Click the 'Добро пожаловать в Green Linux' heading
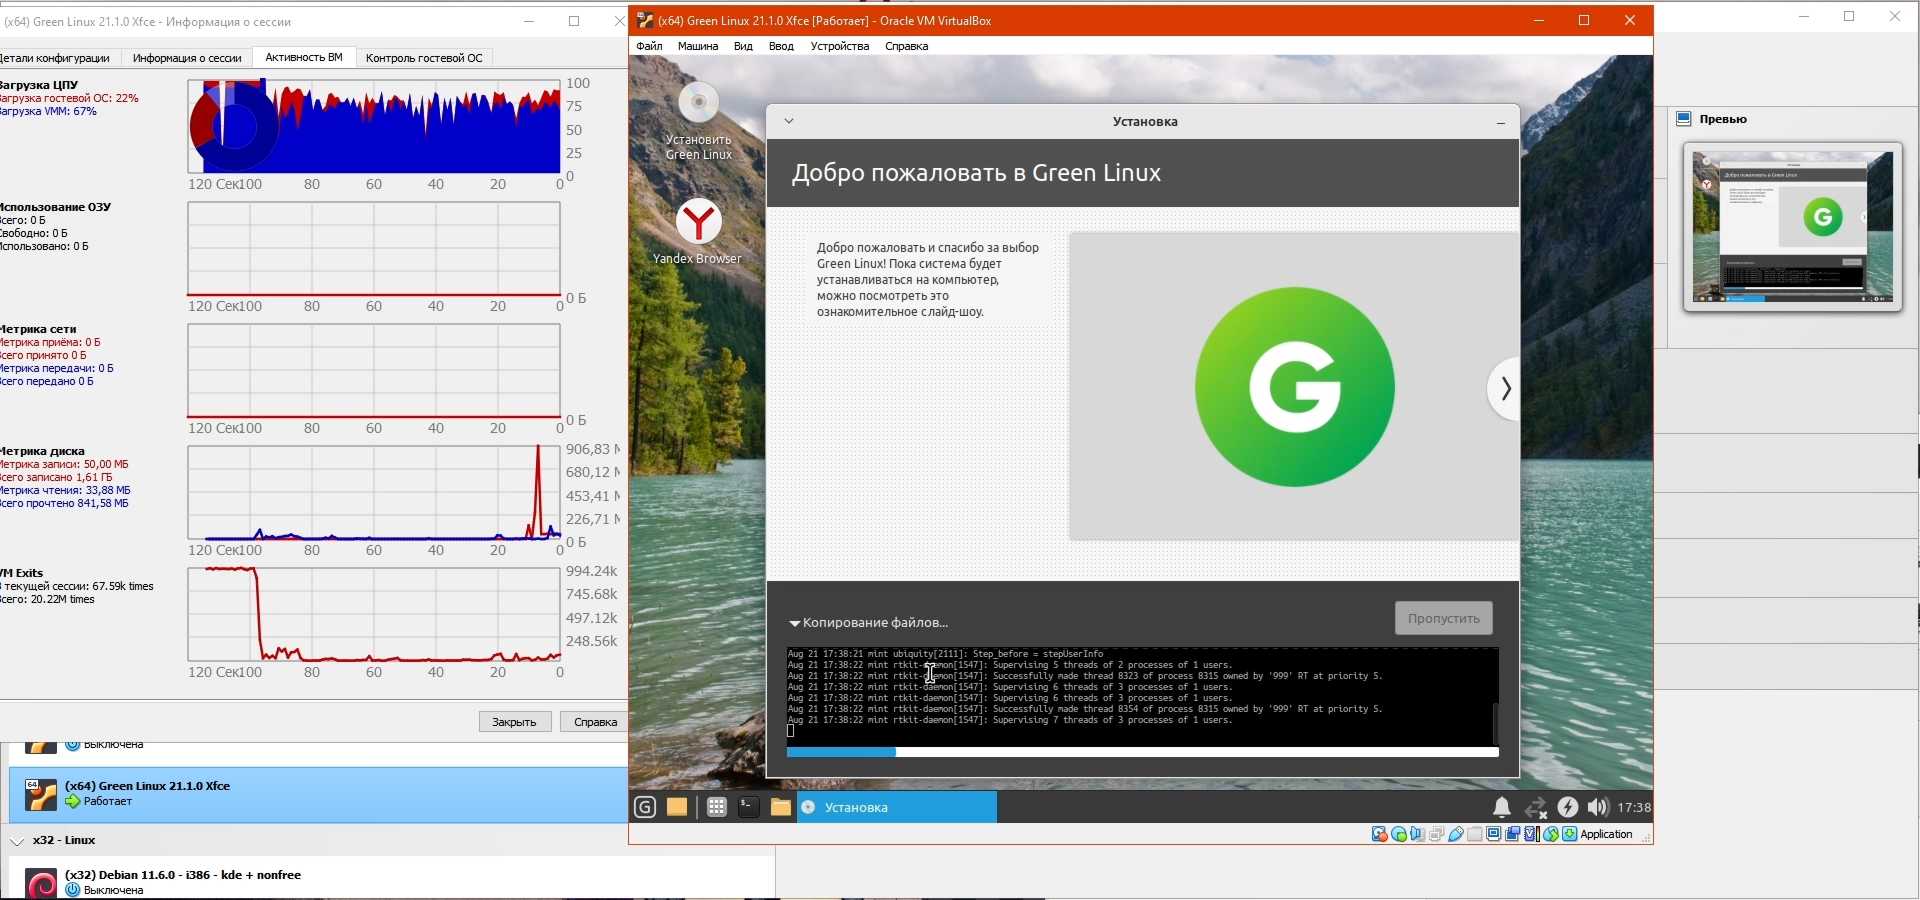 (976, 173)
